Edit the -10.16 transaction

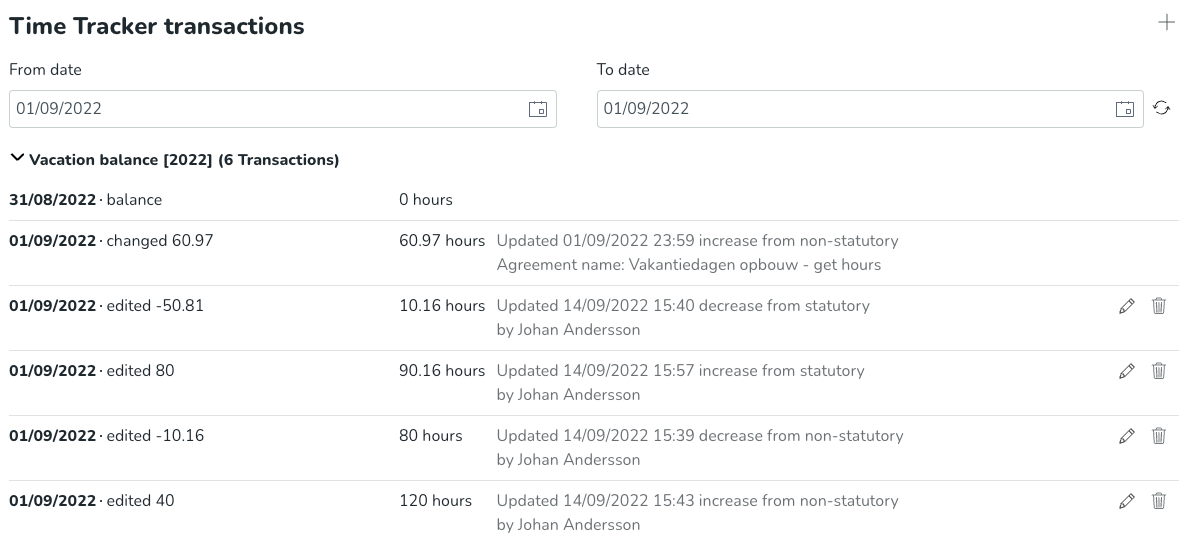(x=1126, y=436)
